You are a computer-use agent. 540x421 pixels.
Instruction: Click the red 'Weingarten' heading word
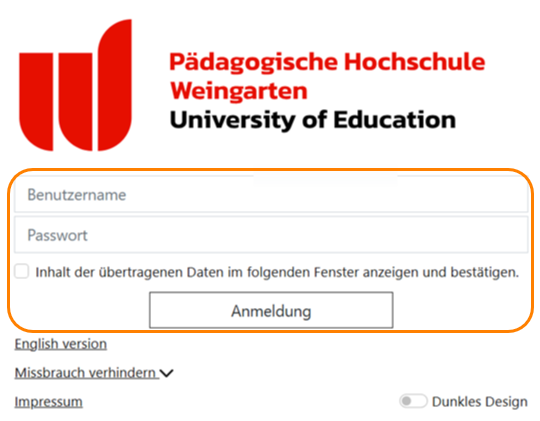239,91
